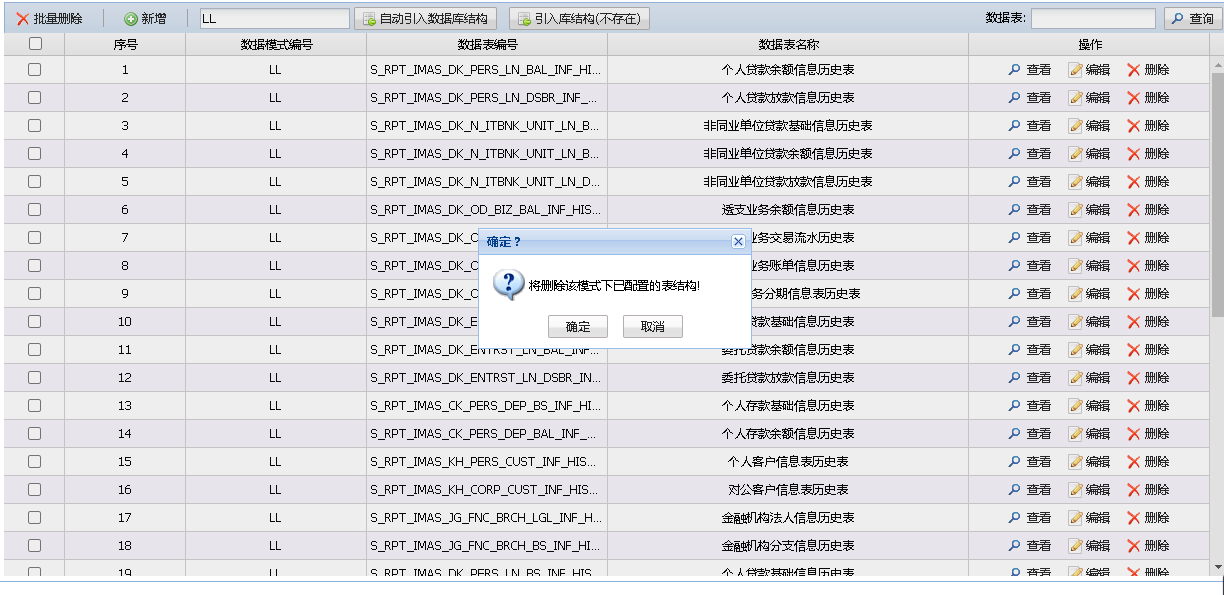1224x595 pixels.
Task: Click 自动引入数据库结构 button
Action: click(x=425, y=19)
